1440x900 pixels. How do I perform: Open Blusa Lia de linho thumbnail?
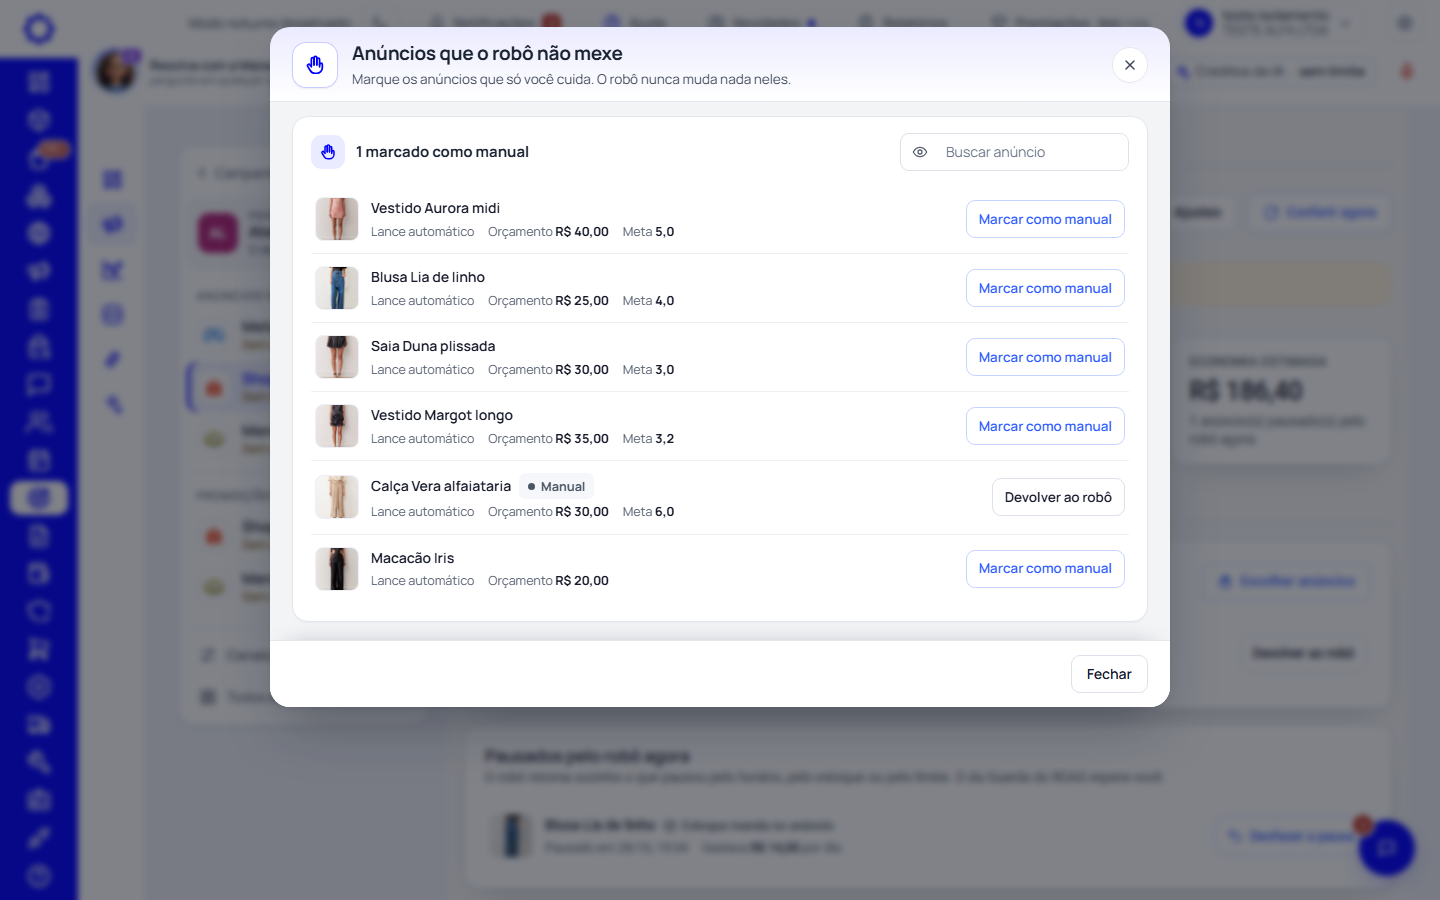[x=337, y=288]
